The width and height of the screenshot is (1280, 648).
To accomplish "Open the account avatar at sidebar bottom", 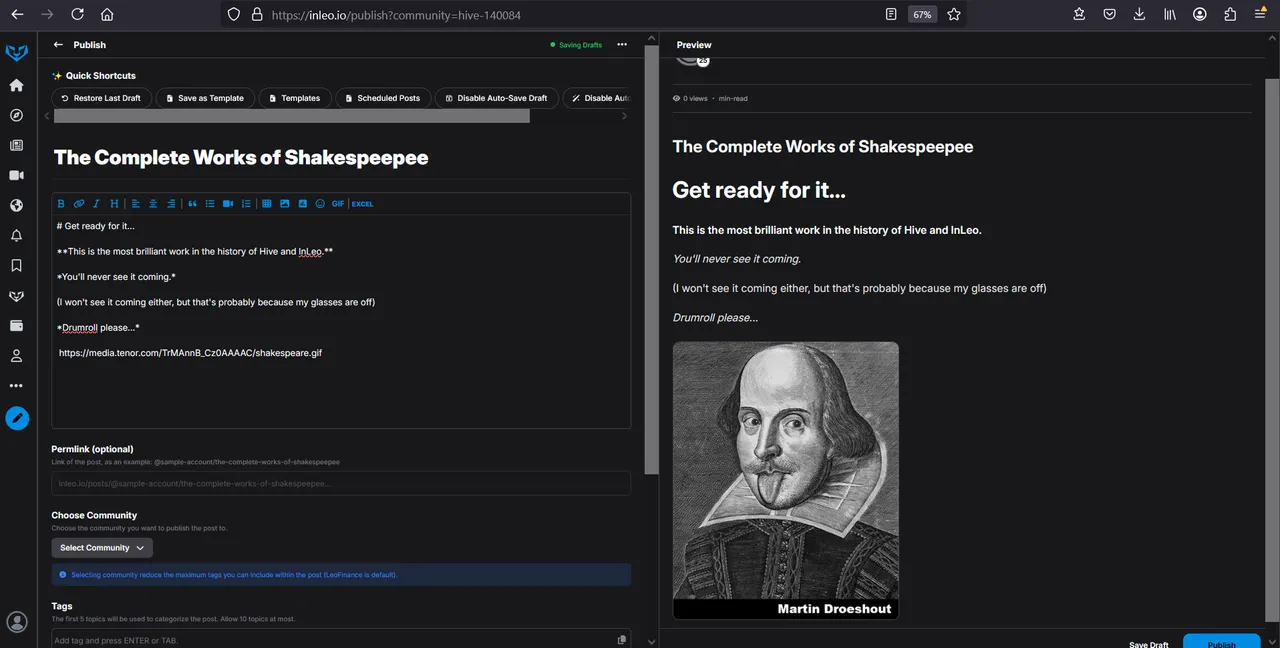I will [16, 622].
